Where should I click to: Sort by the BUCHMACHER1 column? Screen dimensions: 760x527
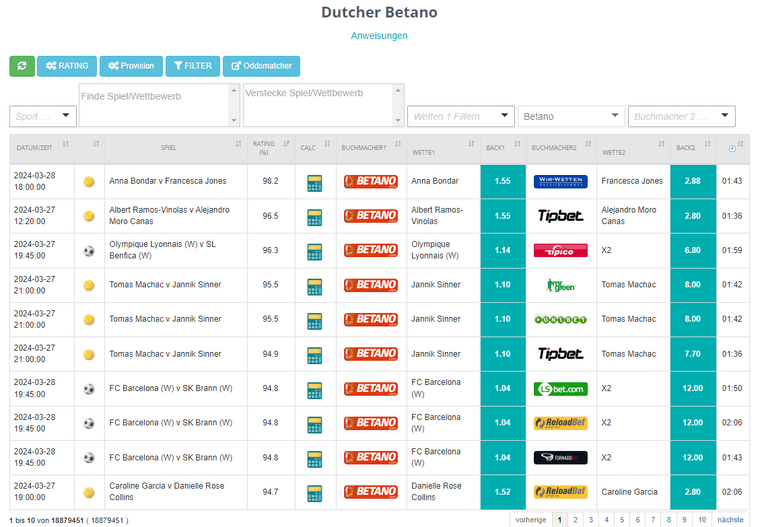[371, 148]
